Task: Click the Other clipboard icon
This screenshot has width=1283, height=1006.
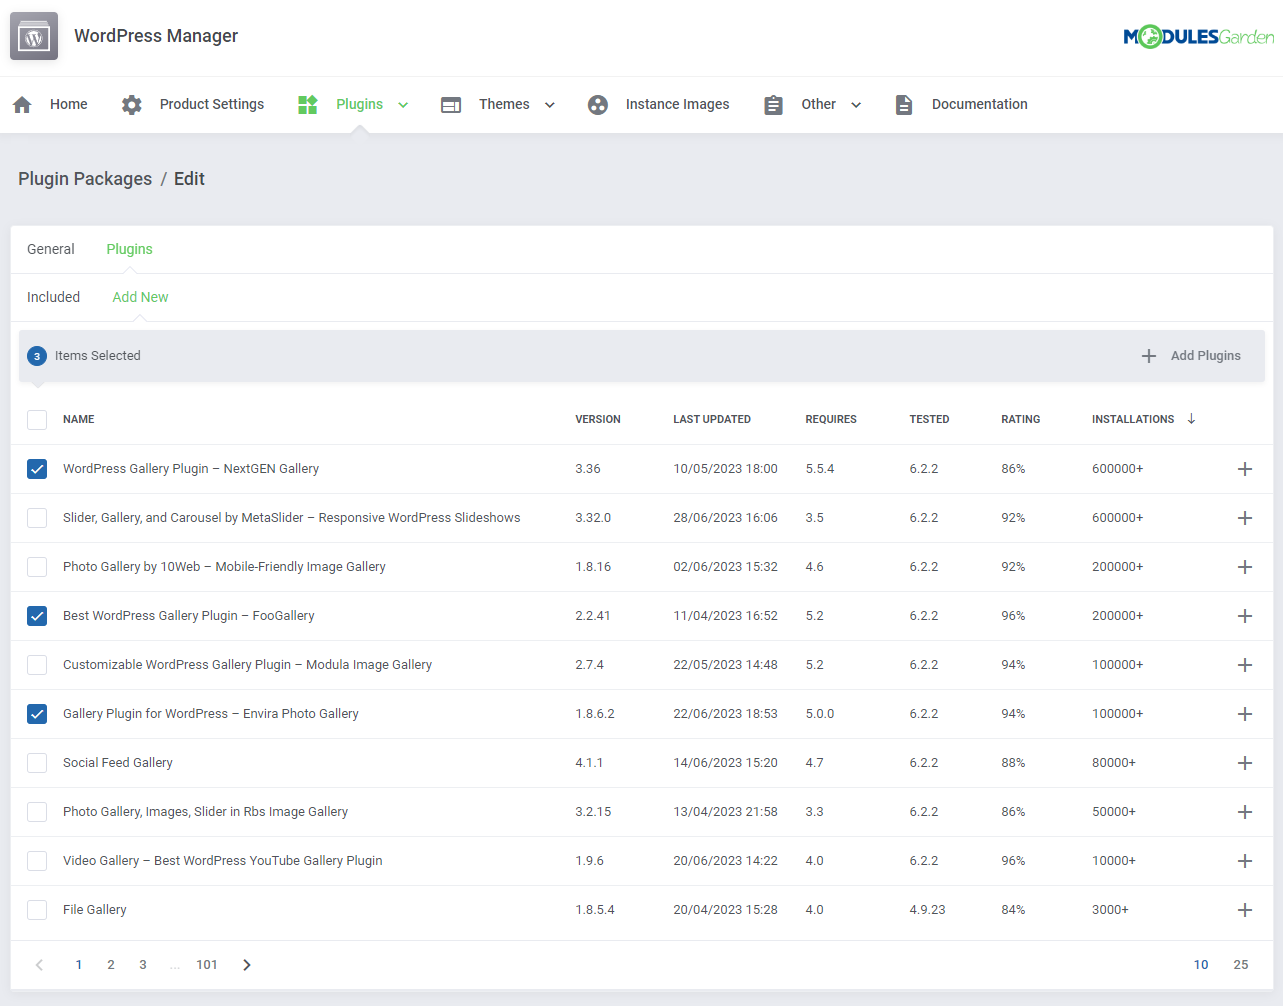Action: point(773,104)
